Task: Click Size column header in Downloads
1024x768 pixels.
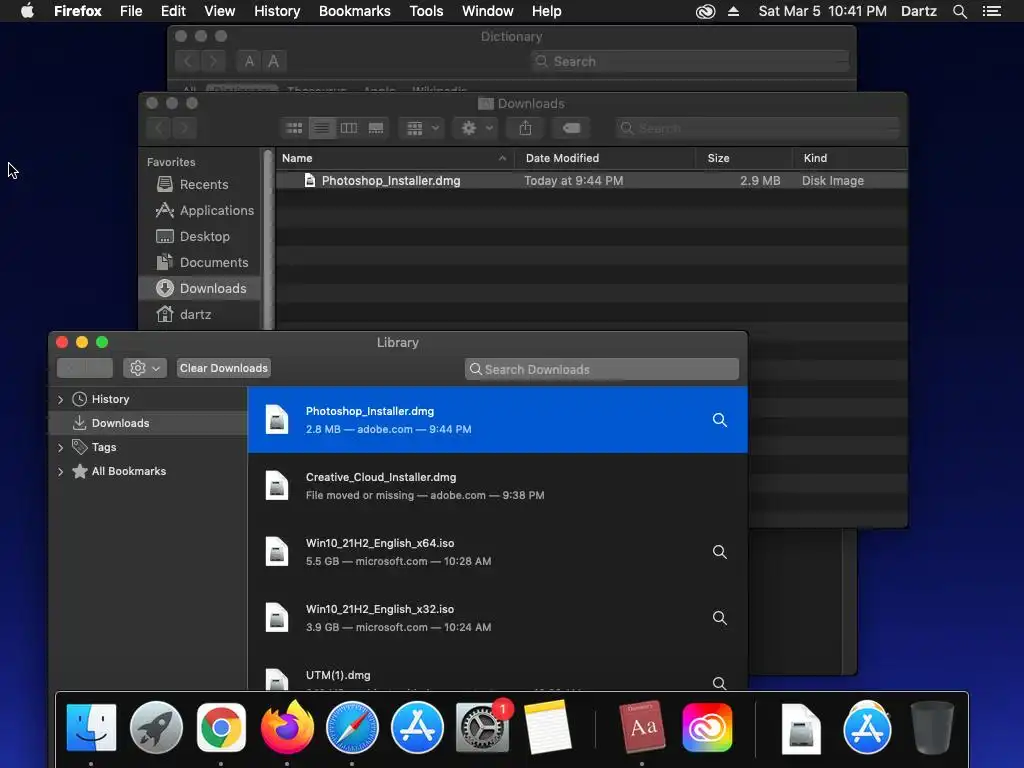Action: 744,158
